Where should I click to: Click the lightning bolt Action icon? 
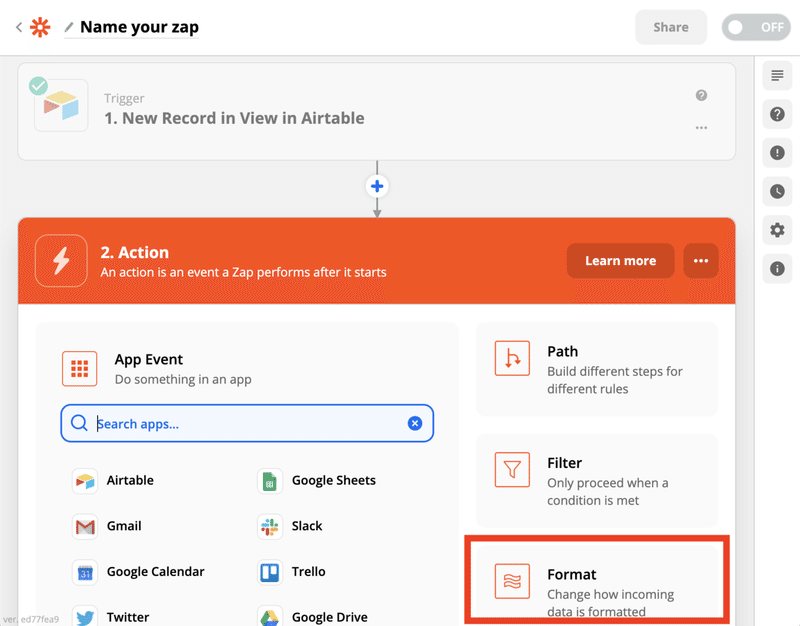[61, 261]
